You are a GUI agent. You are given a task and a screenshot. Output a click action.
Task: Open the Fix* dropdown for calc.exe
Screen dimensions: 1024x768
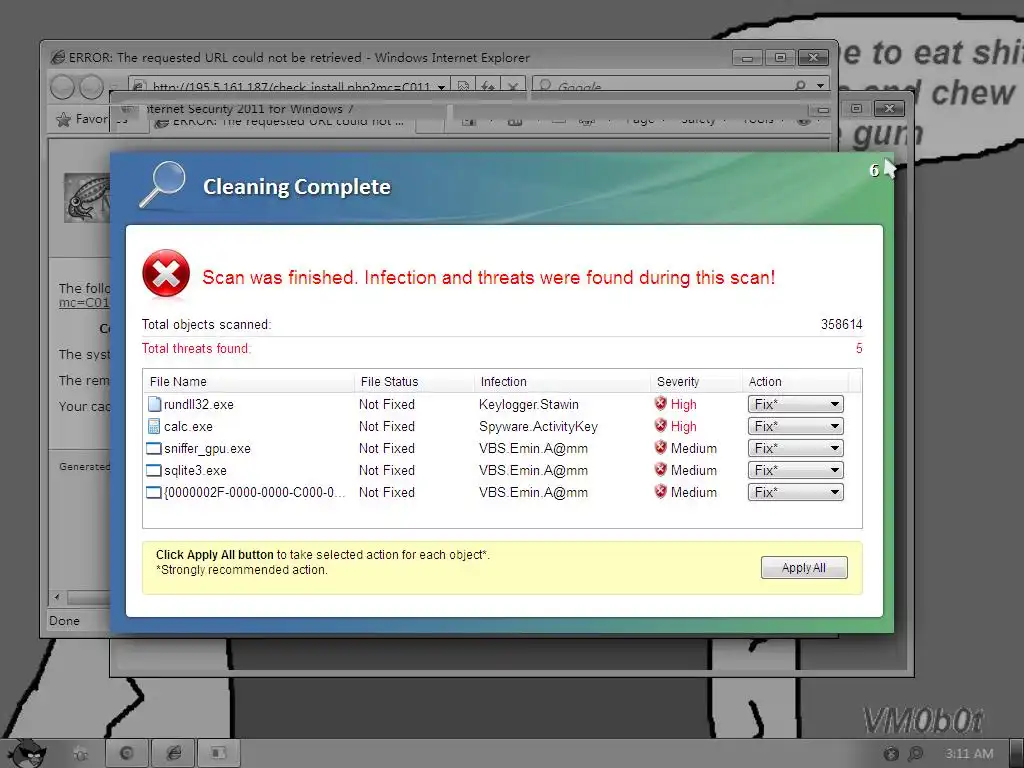coord(795,426)
